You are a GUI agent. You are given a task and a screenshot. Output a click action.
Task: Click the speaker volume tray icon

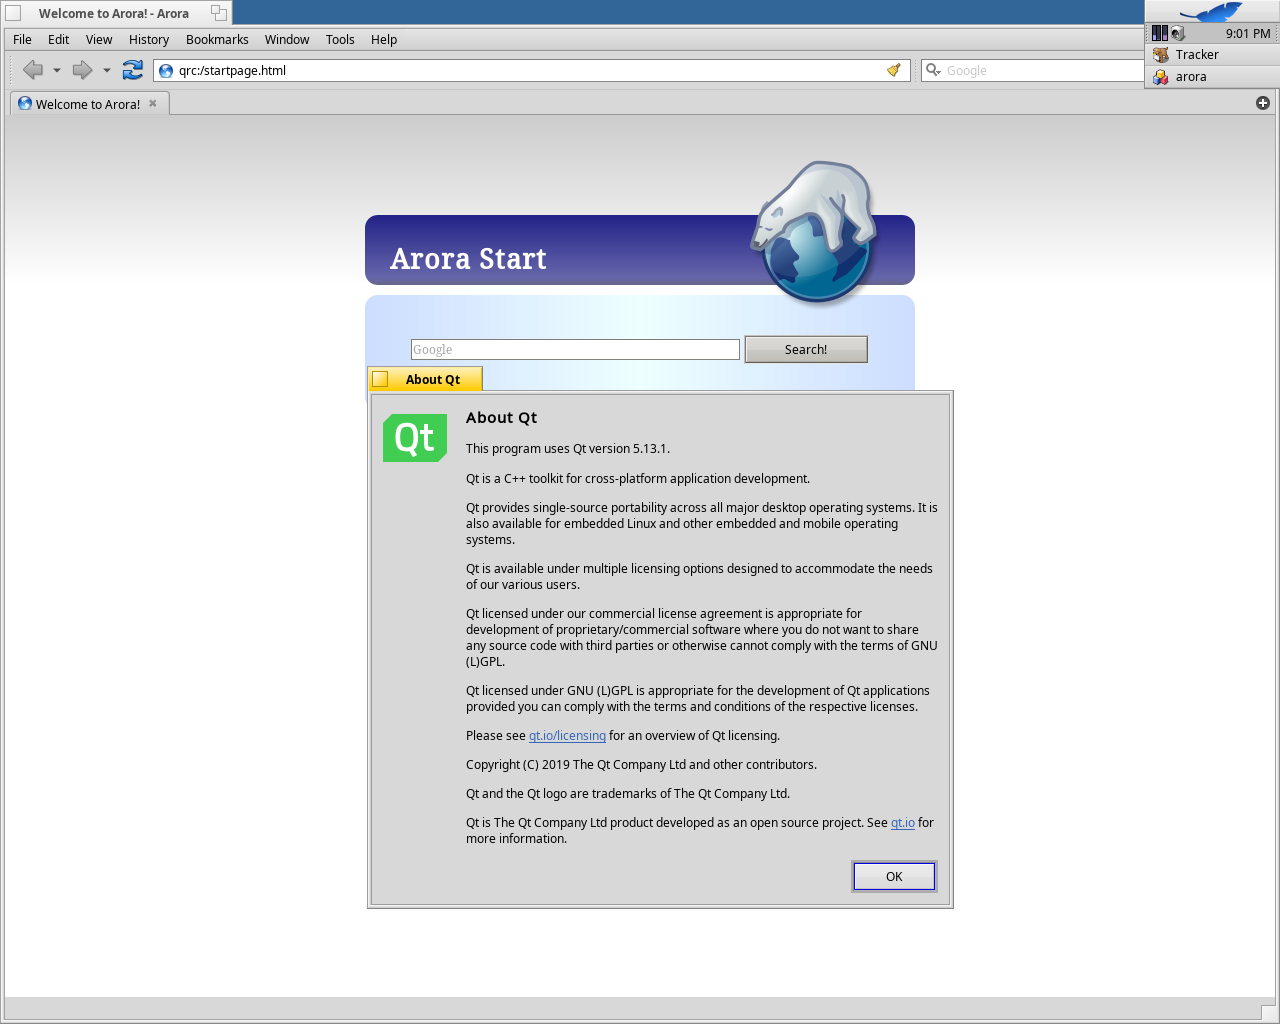[x=1178, y=33]
